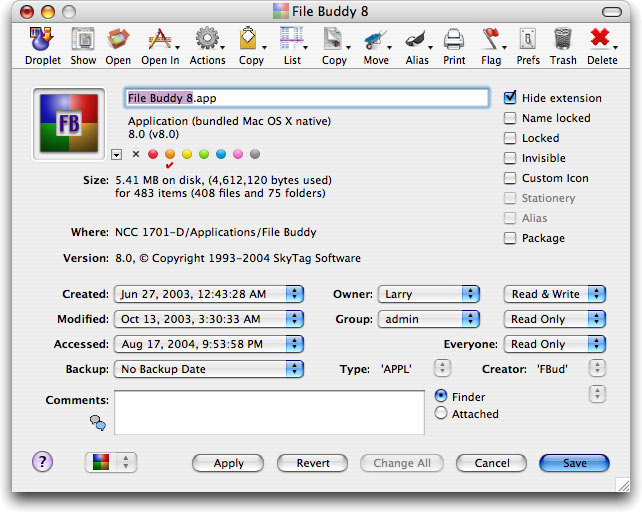Viewport: 642px width, 512px height.
Task: Click the Trash can toolbar icon
Action: (x=563, y=39)
